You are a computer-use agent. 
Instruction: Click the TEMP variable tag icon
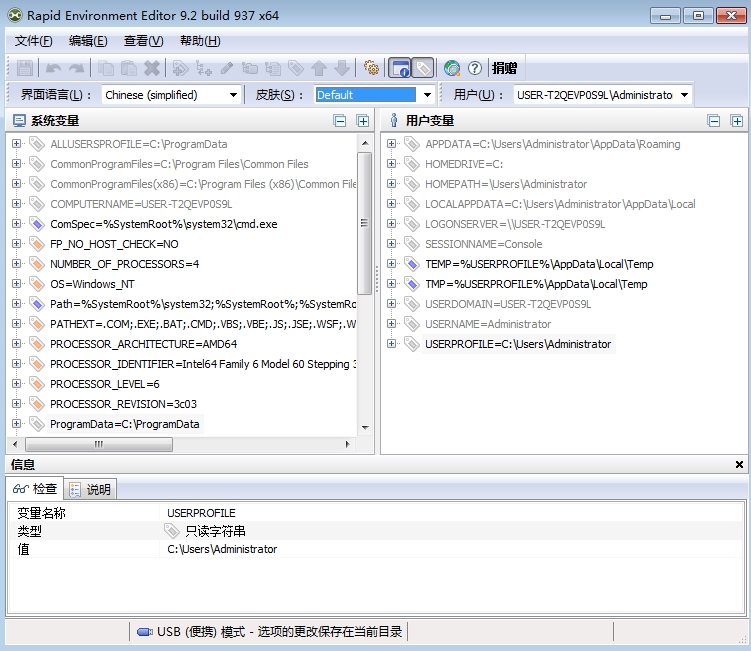coord(411,264)
